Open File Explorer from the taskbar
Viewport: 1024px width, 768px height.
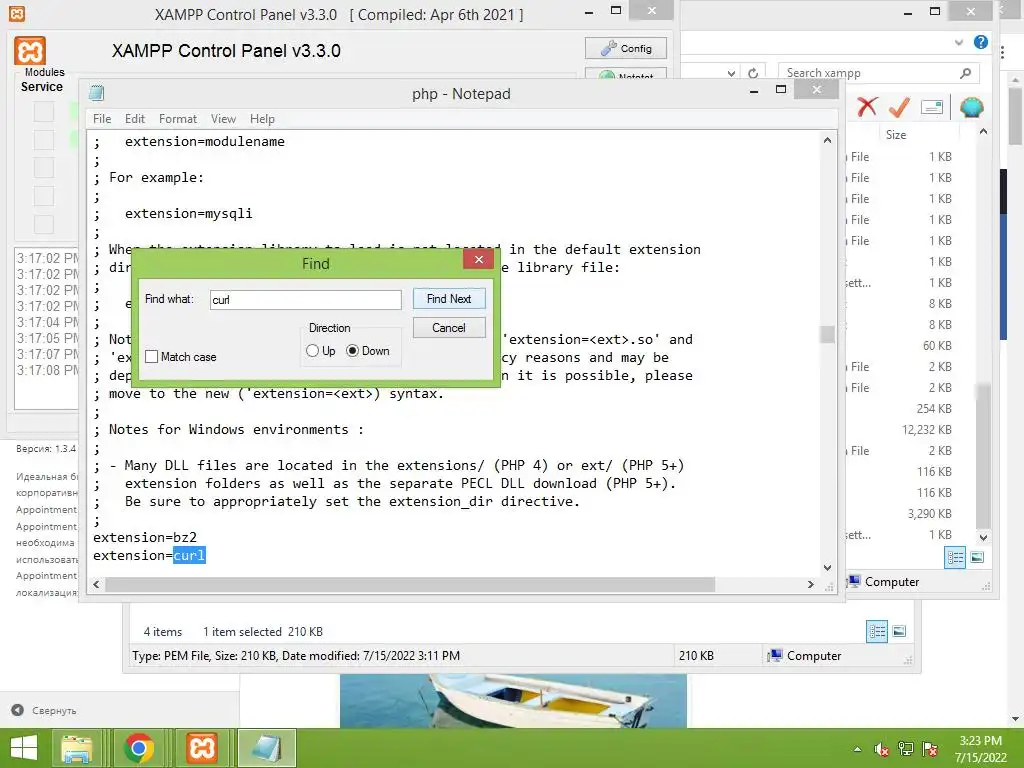(x=77, y=748)
